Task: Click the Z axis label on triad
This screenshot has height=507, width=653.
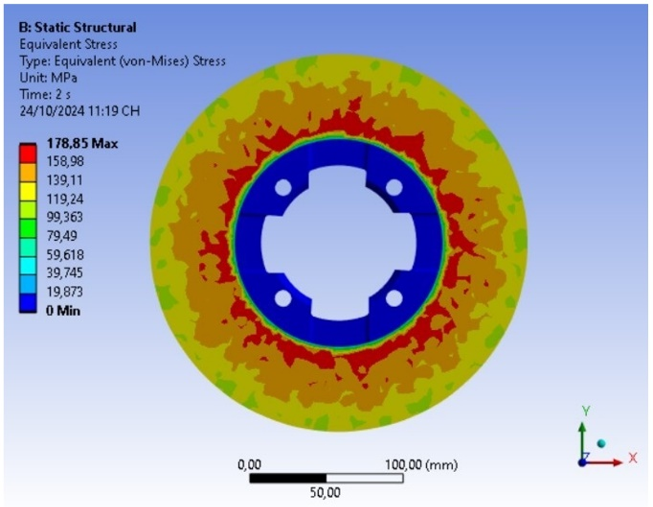Action: 586,455
